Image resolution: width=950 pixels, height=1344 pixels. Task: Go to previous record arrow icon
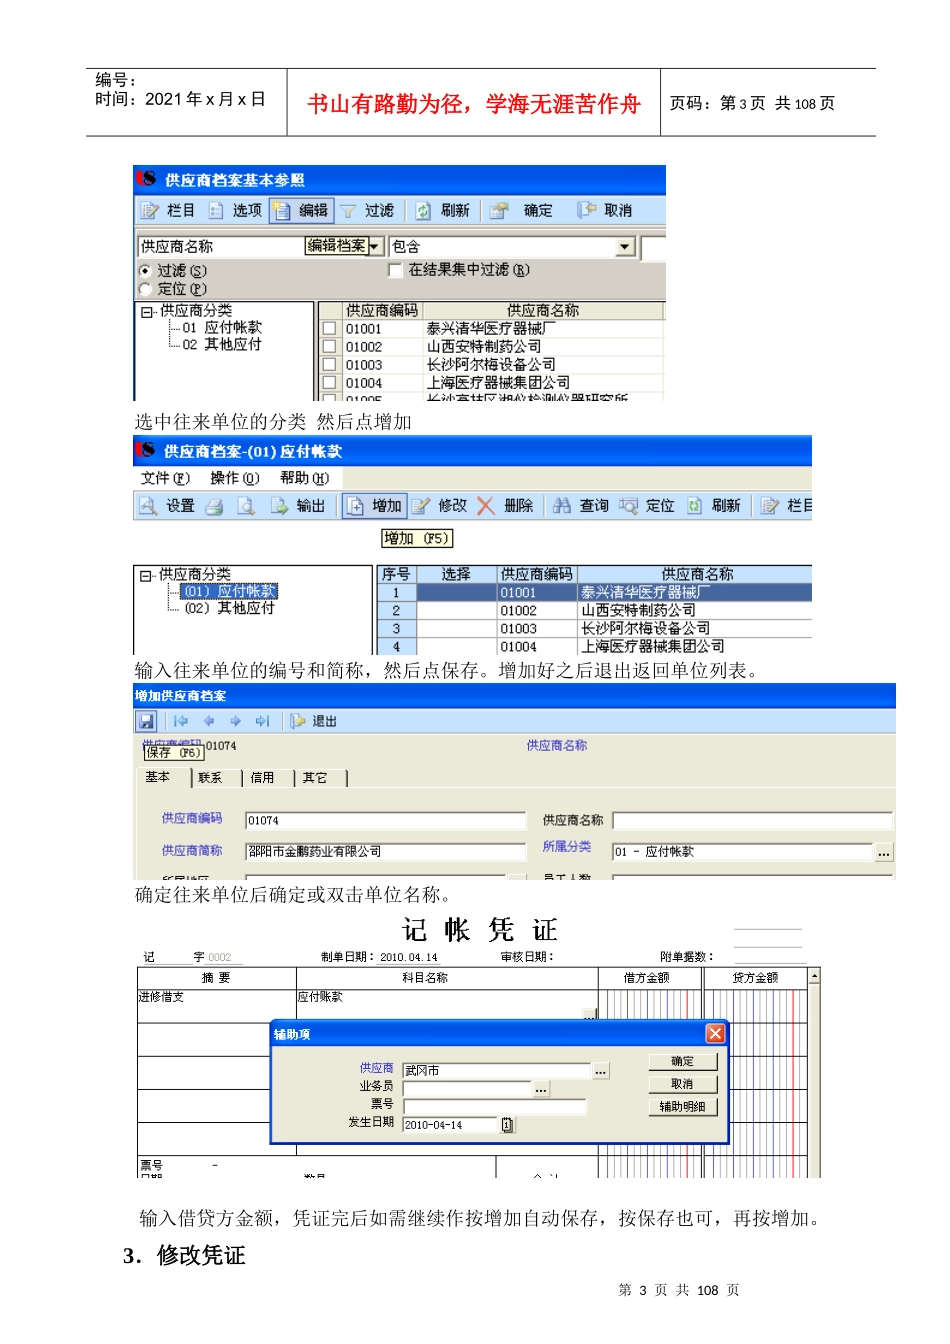[209, 721]
